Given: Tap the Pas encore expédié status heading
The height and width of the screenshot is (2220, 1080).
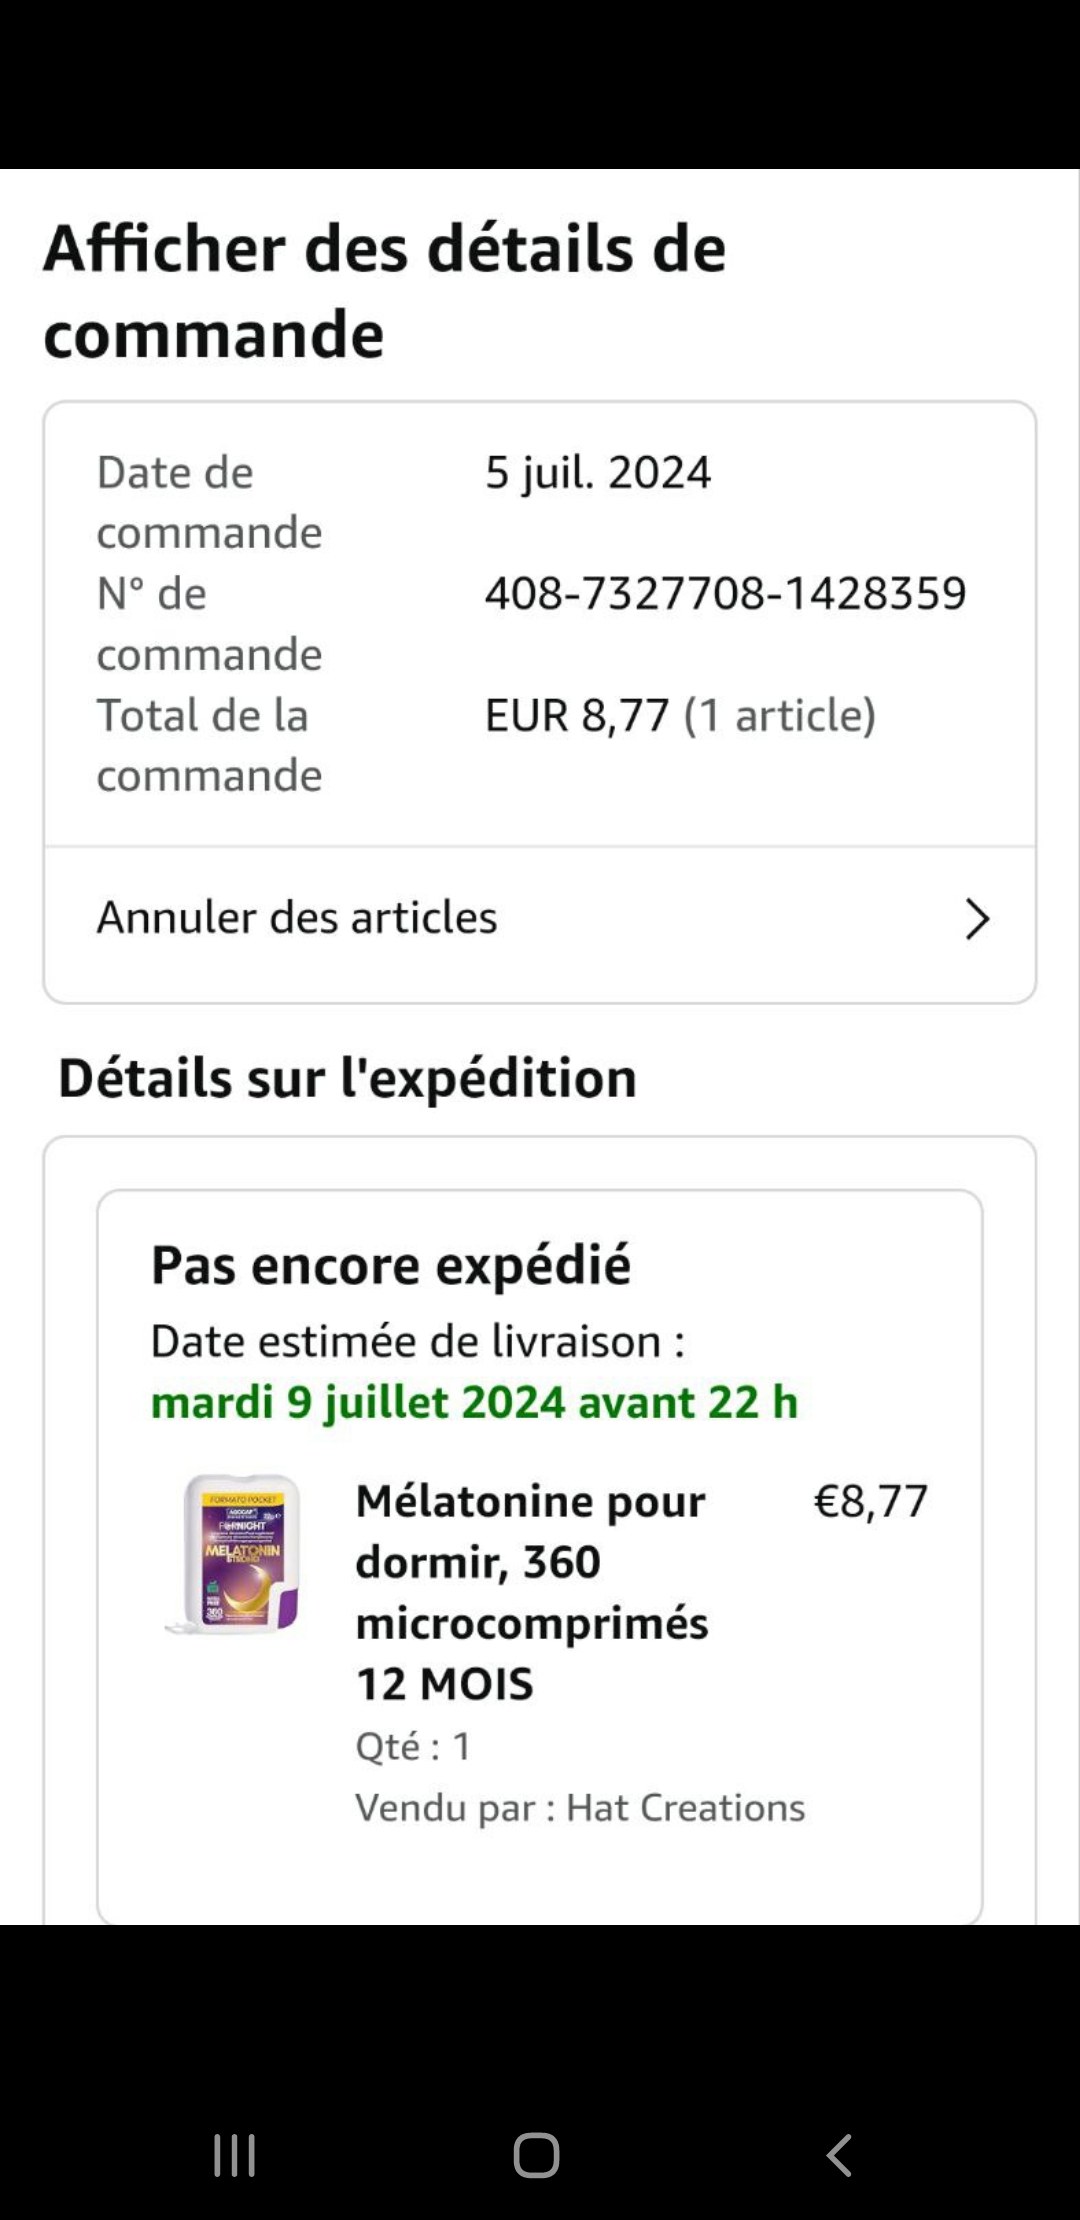Looking at the screenshot, I should (x=391, y=1265).
